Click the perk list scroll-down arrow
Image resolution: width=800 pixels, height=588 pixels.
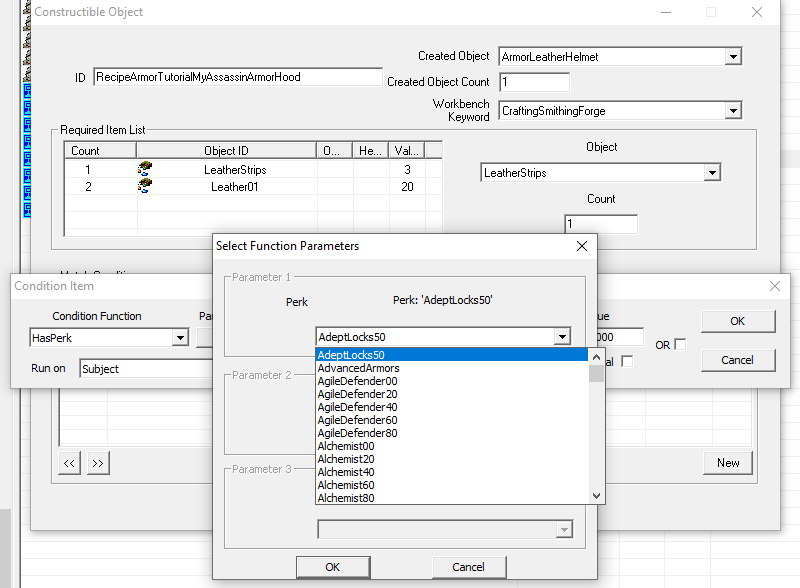click(x=597, y=495)
